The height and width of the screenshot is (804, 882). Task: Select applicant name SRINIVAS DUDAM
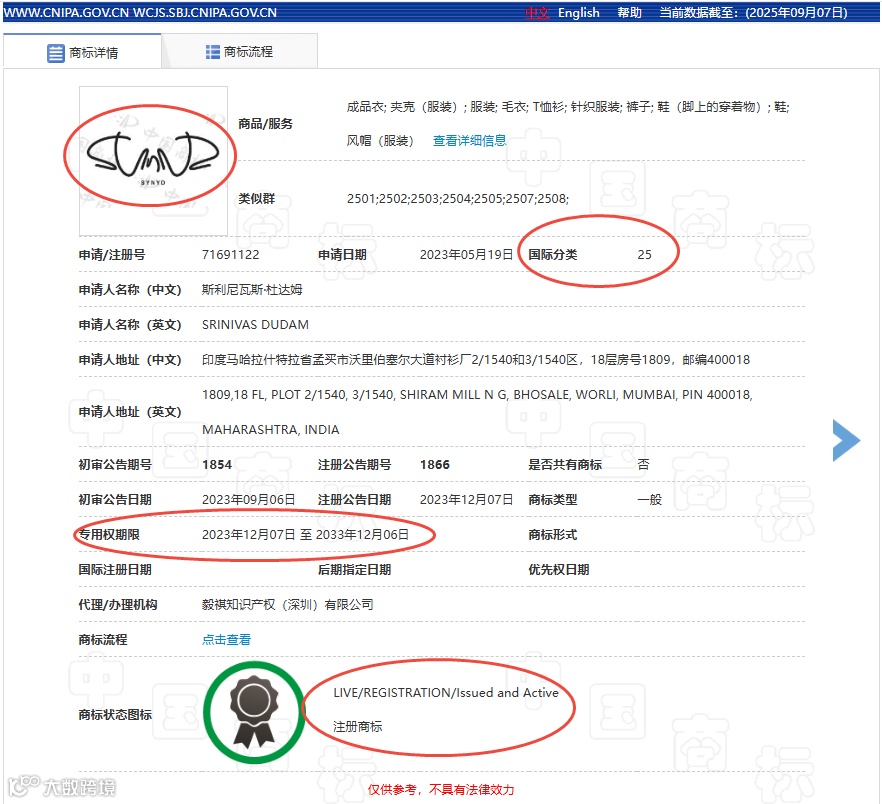pyautogui.click(x=255, y=325)
